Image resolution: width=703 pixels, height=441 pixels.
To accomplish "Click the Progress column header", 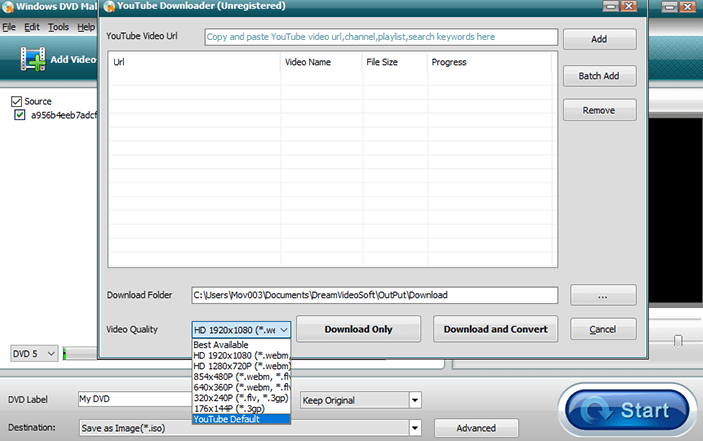I will click(490, 62).
